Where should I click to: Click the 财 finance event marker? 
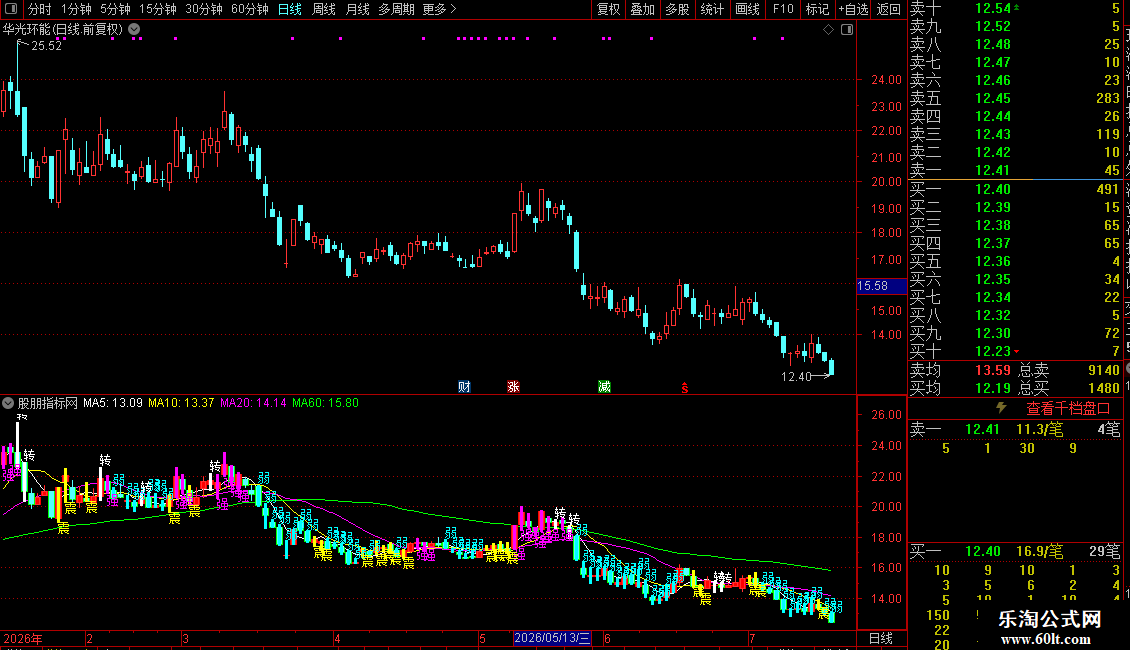464,387
